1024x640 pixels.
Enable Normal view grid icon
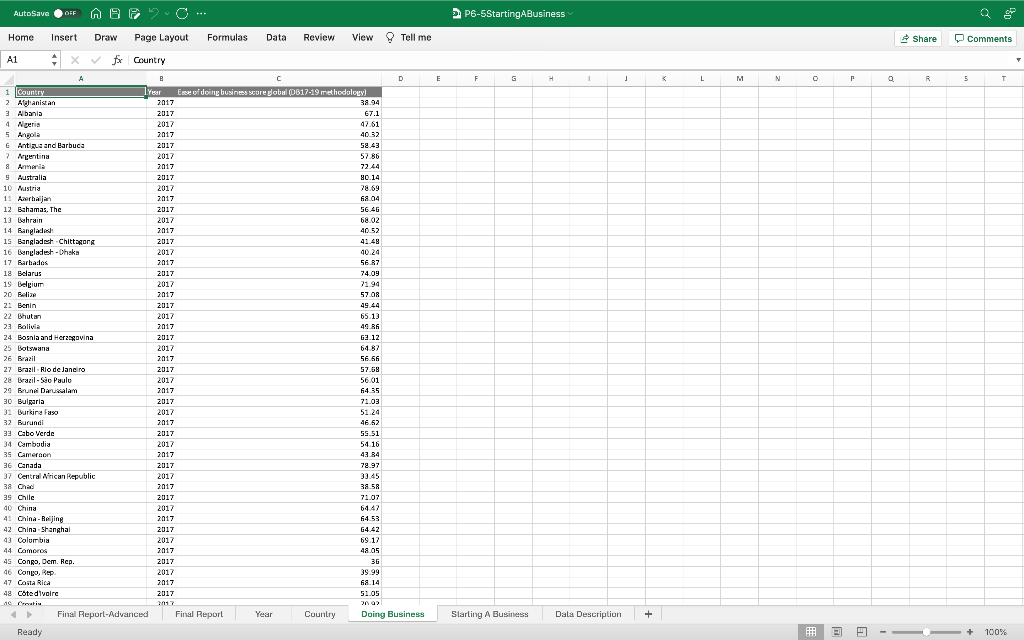[x=811, y=630]
